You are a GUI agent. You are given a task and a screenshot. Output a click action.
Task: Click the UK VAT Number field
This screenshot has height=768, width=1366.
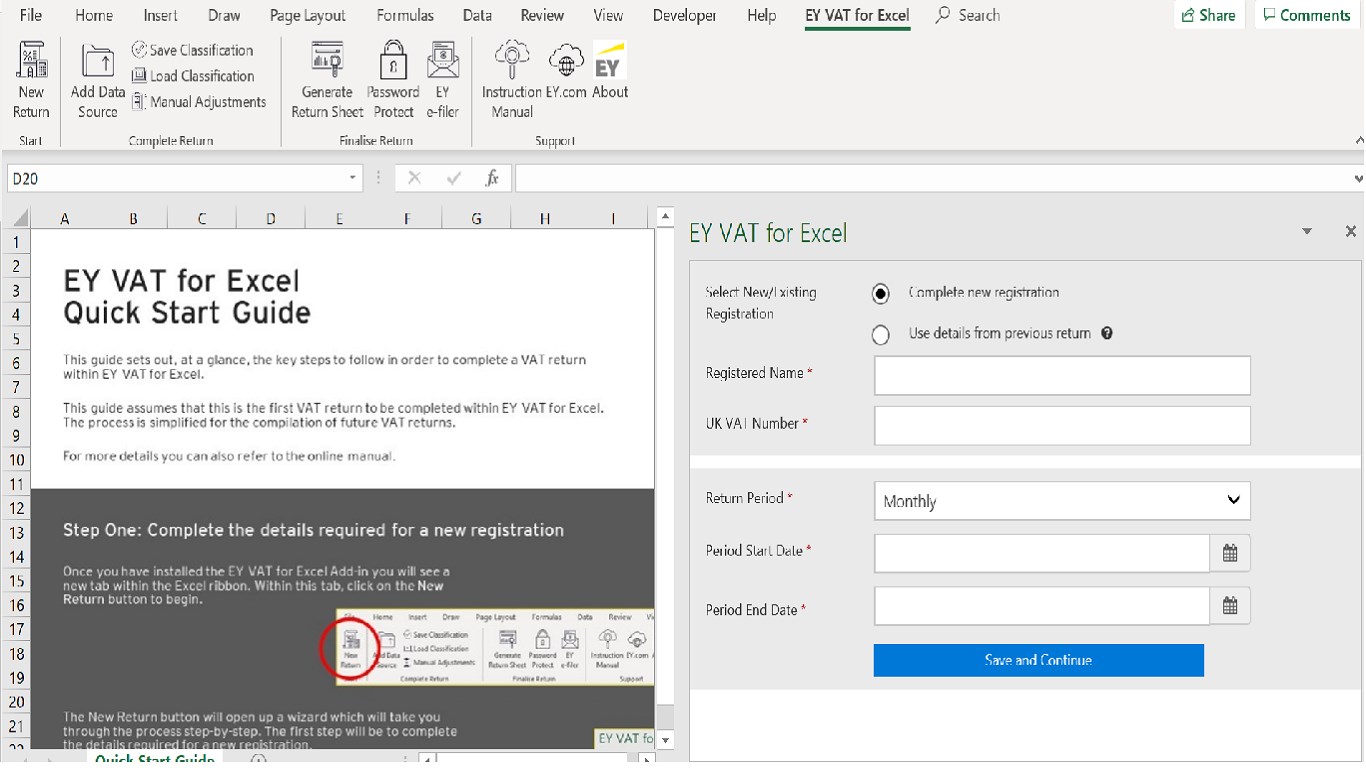[x=1062, y=425]
